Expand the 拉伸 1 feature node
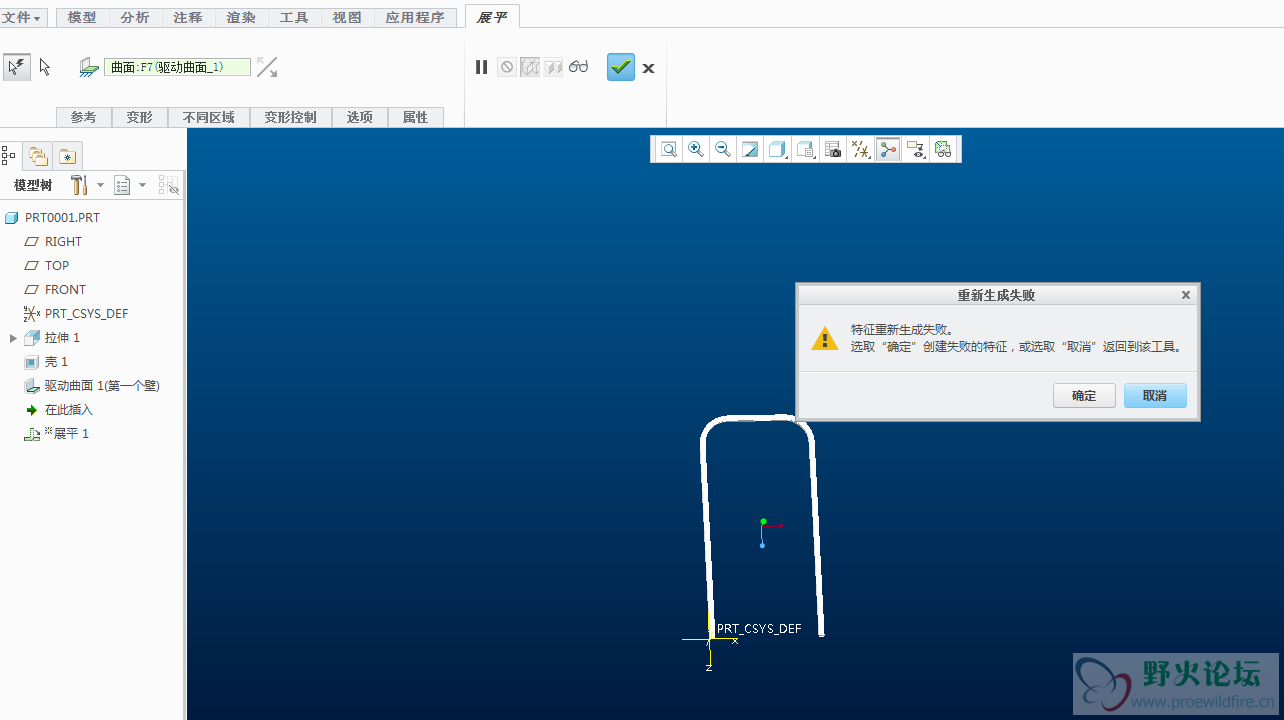The height and width of the screenshot is (720, 1284). coord(13,338)
